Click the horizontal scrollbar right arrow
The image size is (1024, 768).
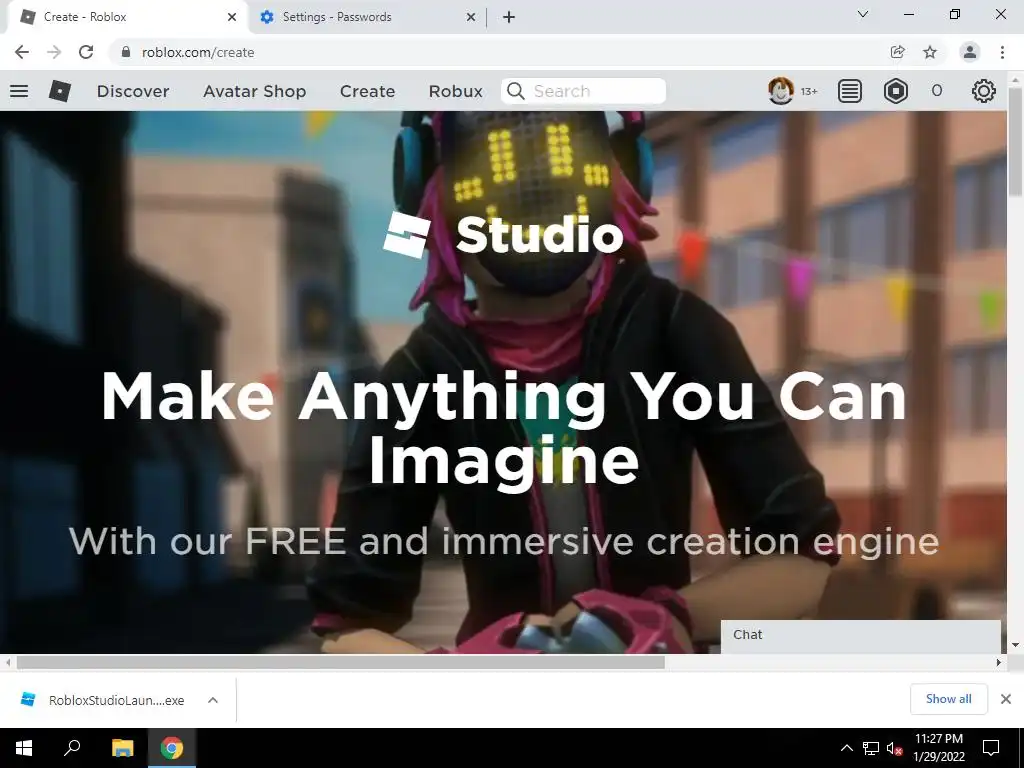tap(999, 662)
